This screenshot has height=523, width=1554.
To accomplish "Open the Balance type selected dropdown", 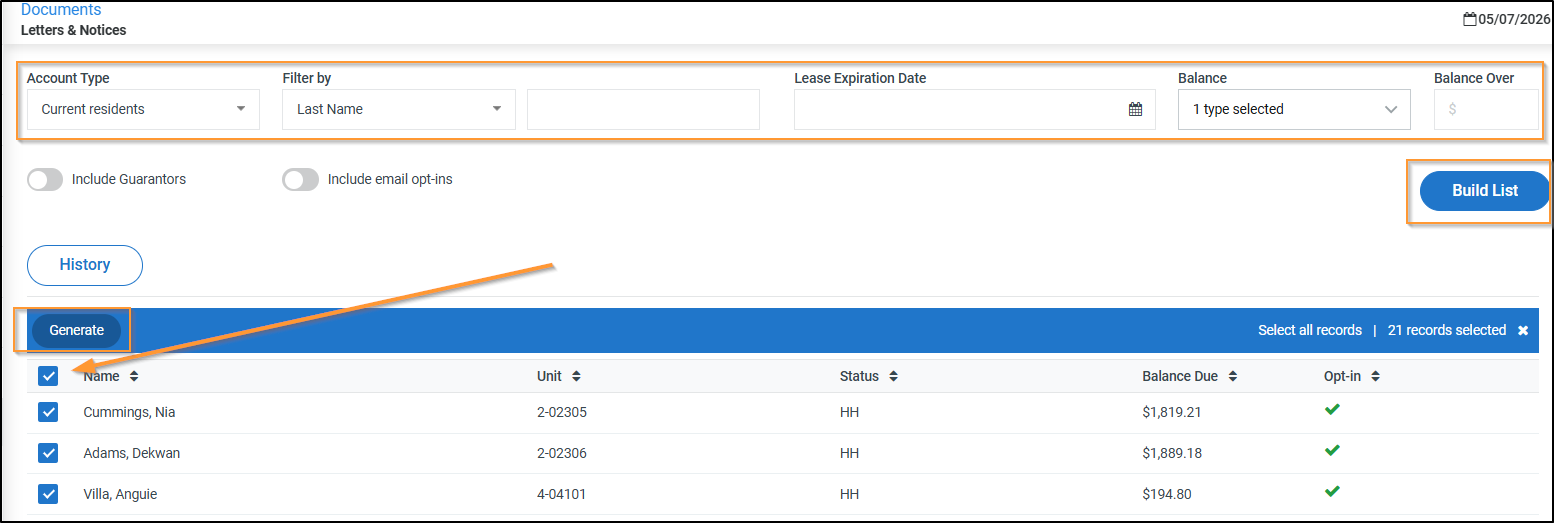I will click(x=1294, y=109).
